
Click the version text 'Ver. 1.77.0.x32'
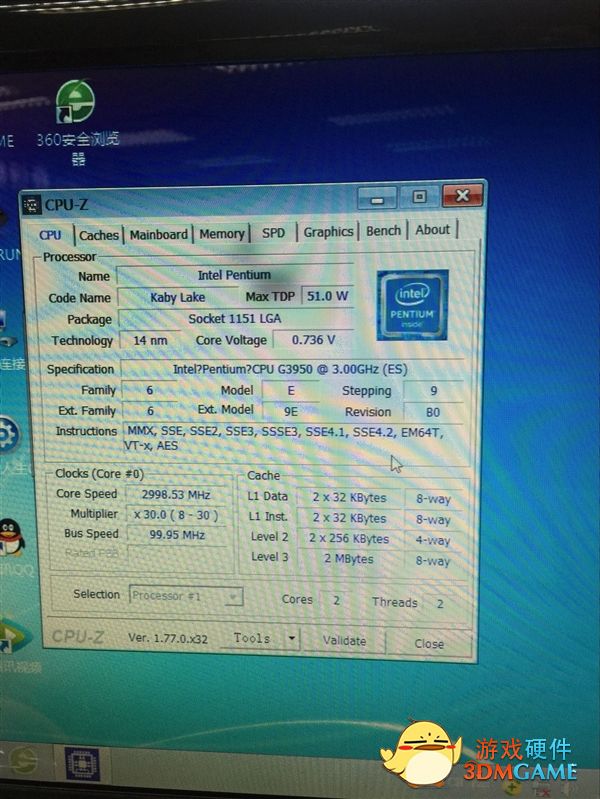(168, 638)
